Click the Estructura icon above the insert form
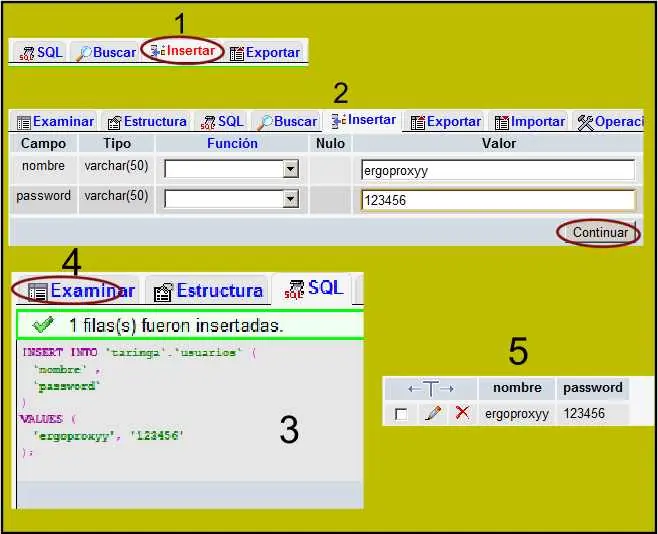The width and height of the screenshot is (658, 534). pos(115,122)
